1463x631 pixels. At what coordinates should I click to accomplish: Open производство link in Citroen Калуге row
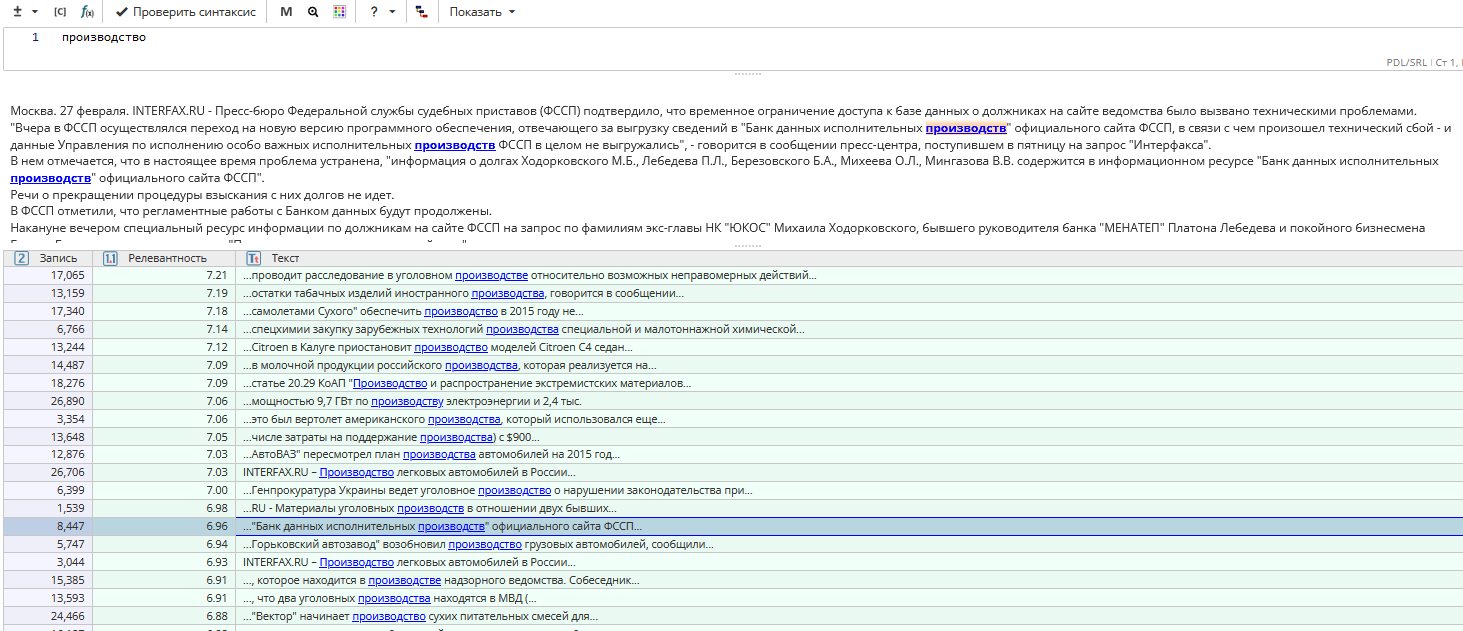point(451,347)
